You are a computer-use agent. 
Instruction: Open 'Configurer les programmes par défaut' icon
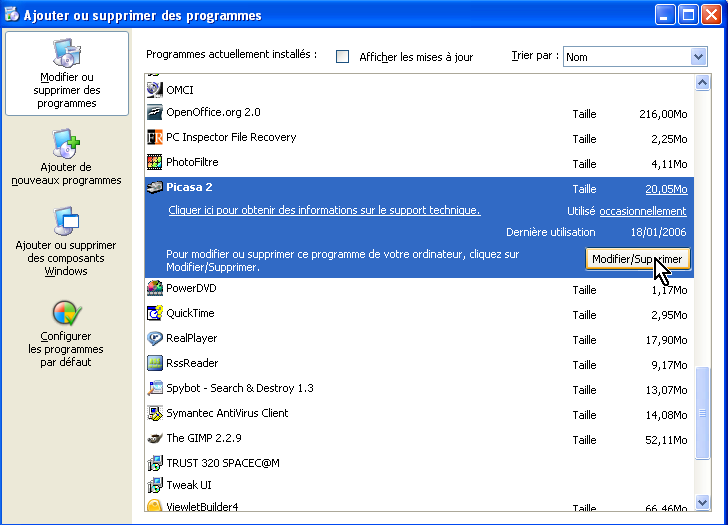click(x=67, y=312)
